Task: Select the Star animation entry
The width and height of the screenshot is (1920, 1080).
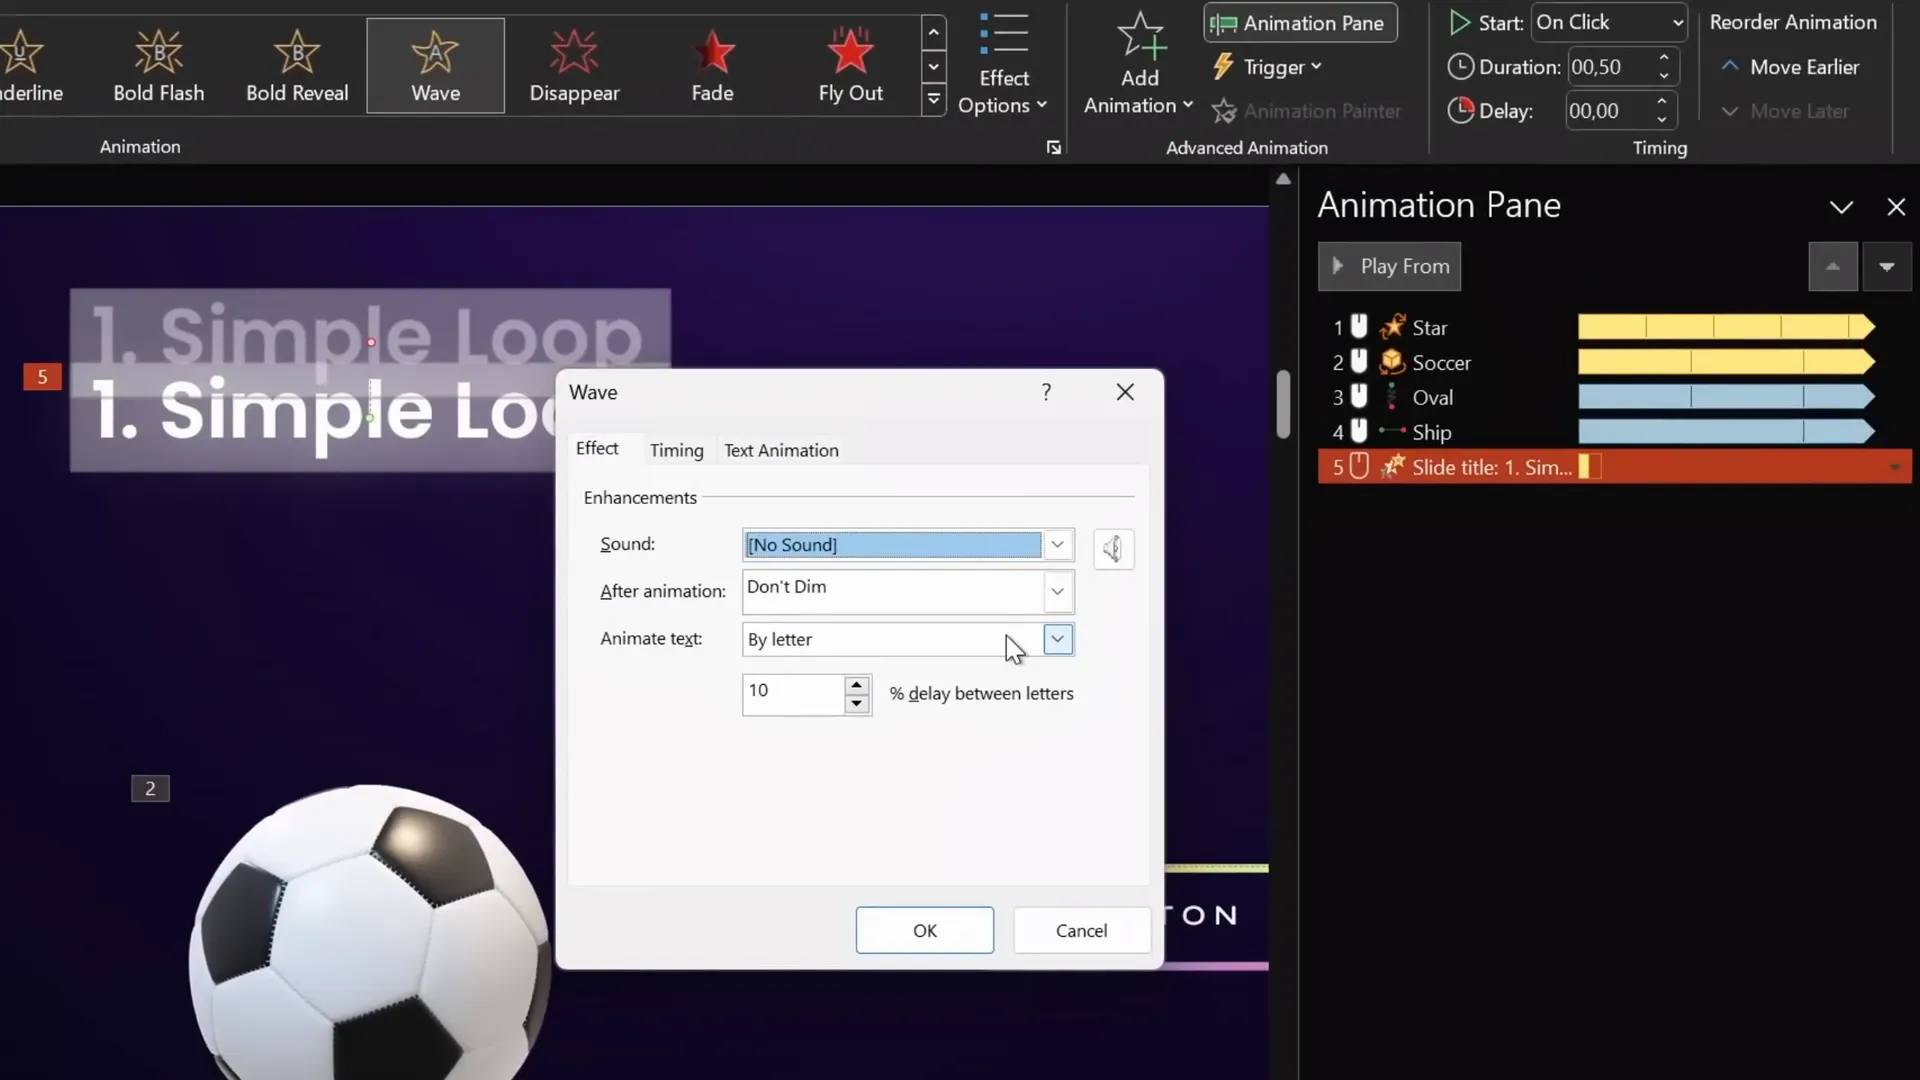Action: point(1614,327)
